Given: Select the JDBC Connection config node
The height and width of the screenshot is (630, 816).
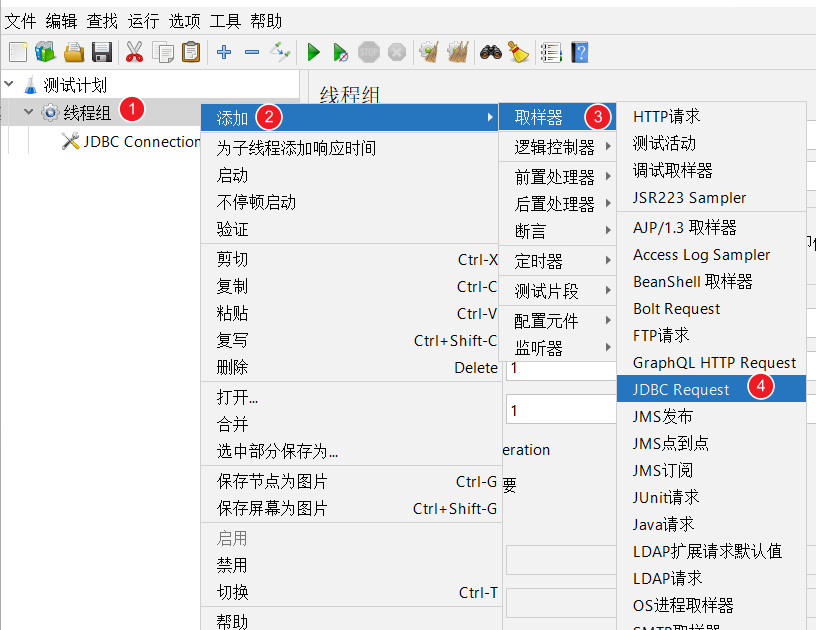Looking at the screenshot, I should click(x=130, y=142).
